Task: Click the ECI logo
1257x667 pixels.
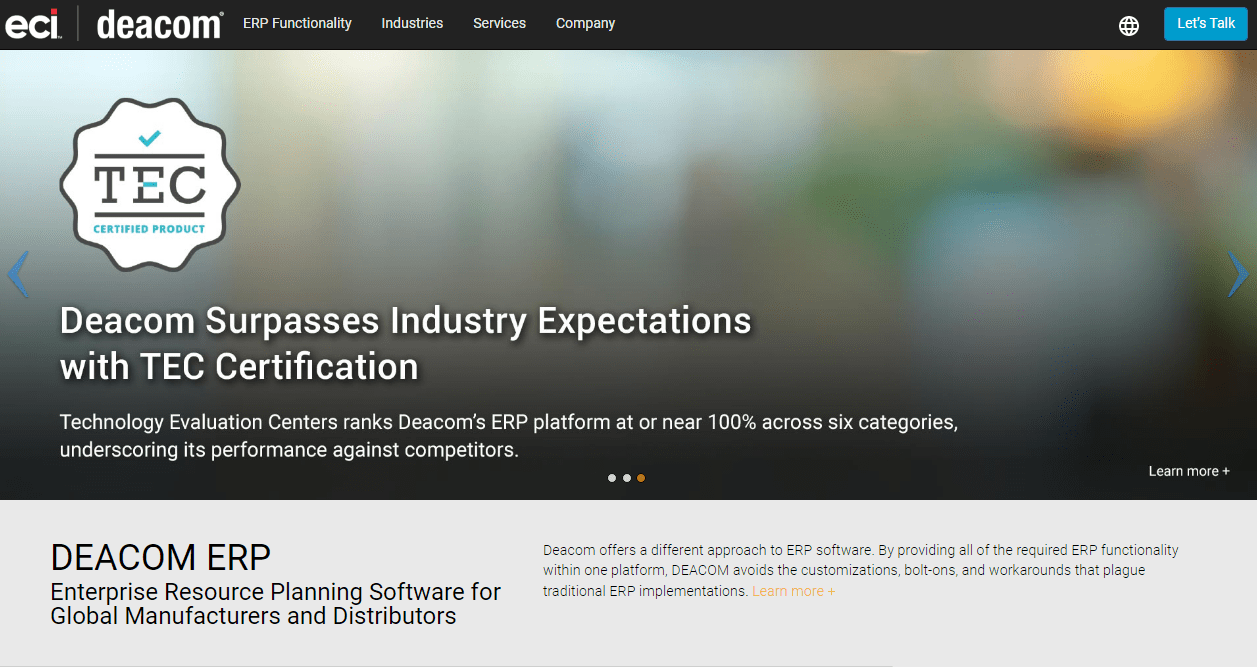Action: pyautogui.click(x=33, y=23)
